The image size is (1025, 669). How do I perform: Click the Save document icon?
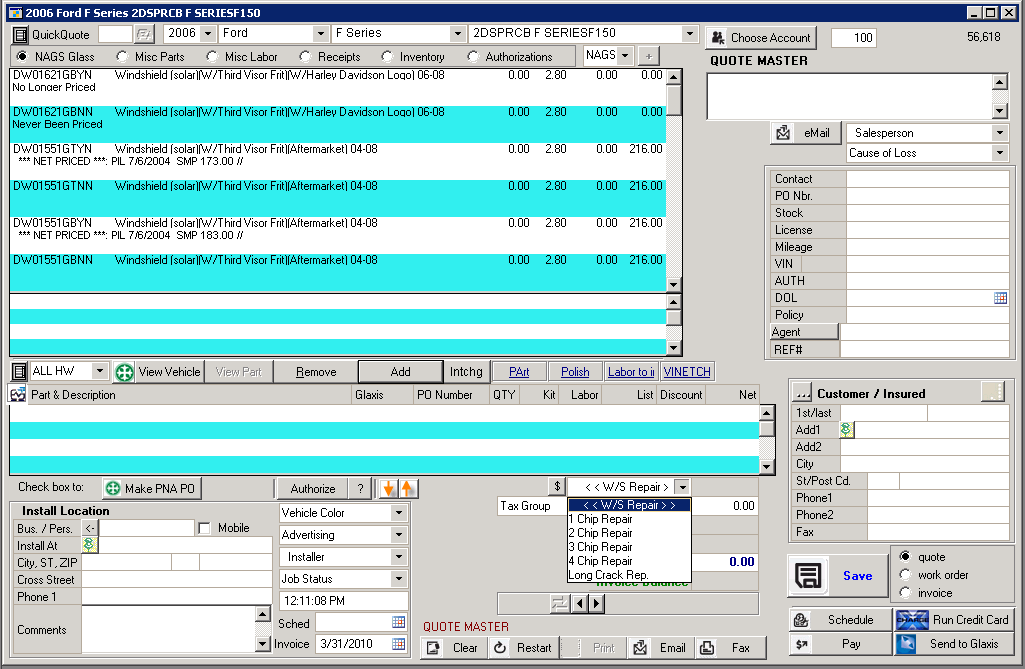tap(808, 575)
